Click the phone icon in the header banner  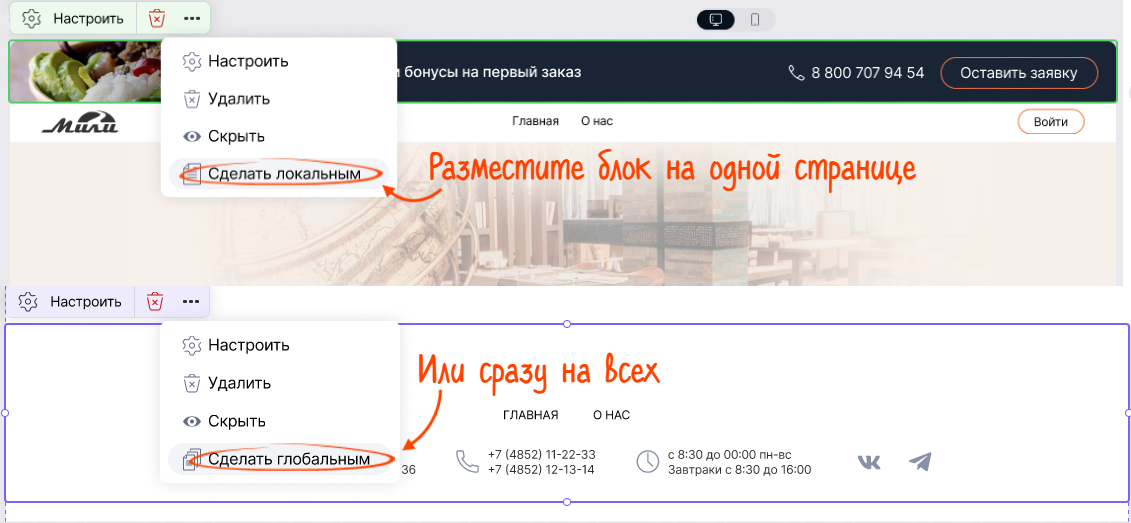point(796,73)
